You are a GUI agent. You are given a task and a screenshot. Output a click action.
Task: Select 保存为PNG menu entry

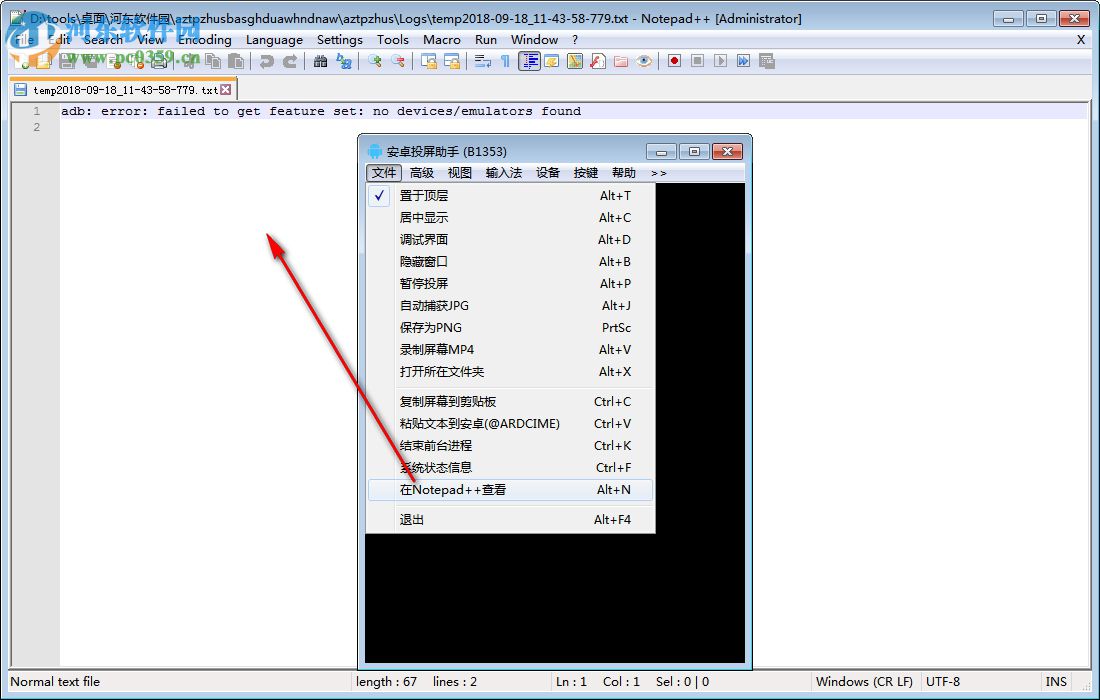click(x=511, y=328)
